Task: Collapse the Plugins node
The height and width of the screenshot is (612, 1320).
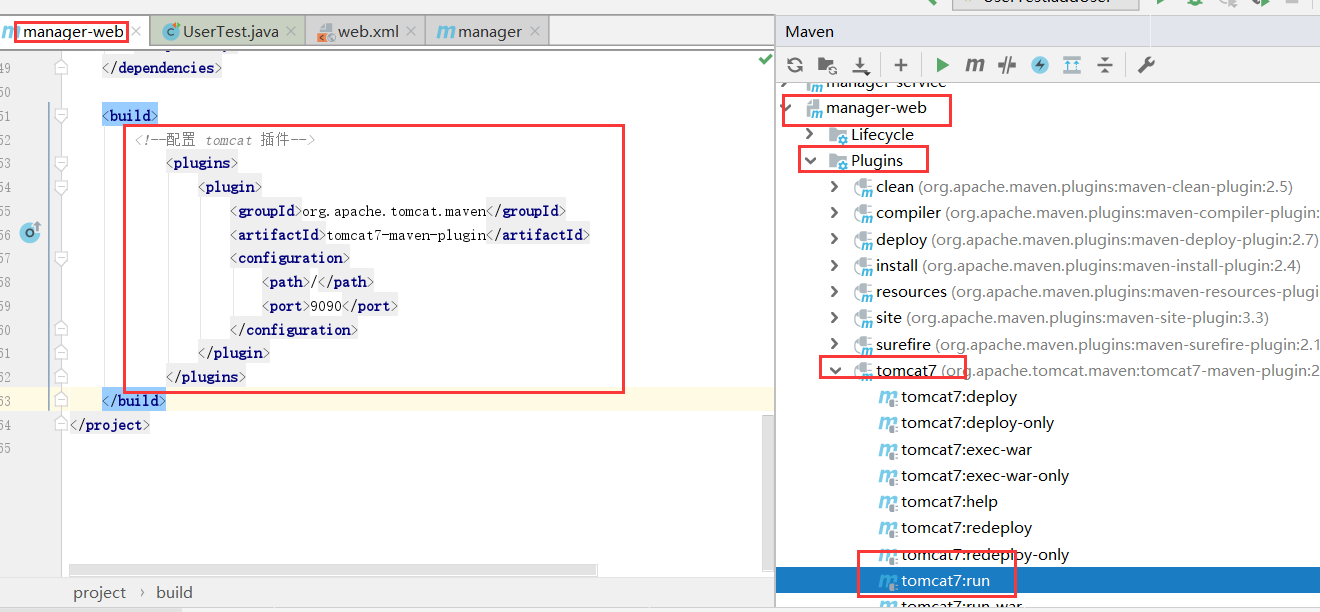Action: tap(809, 160)
